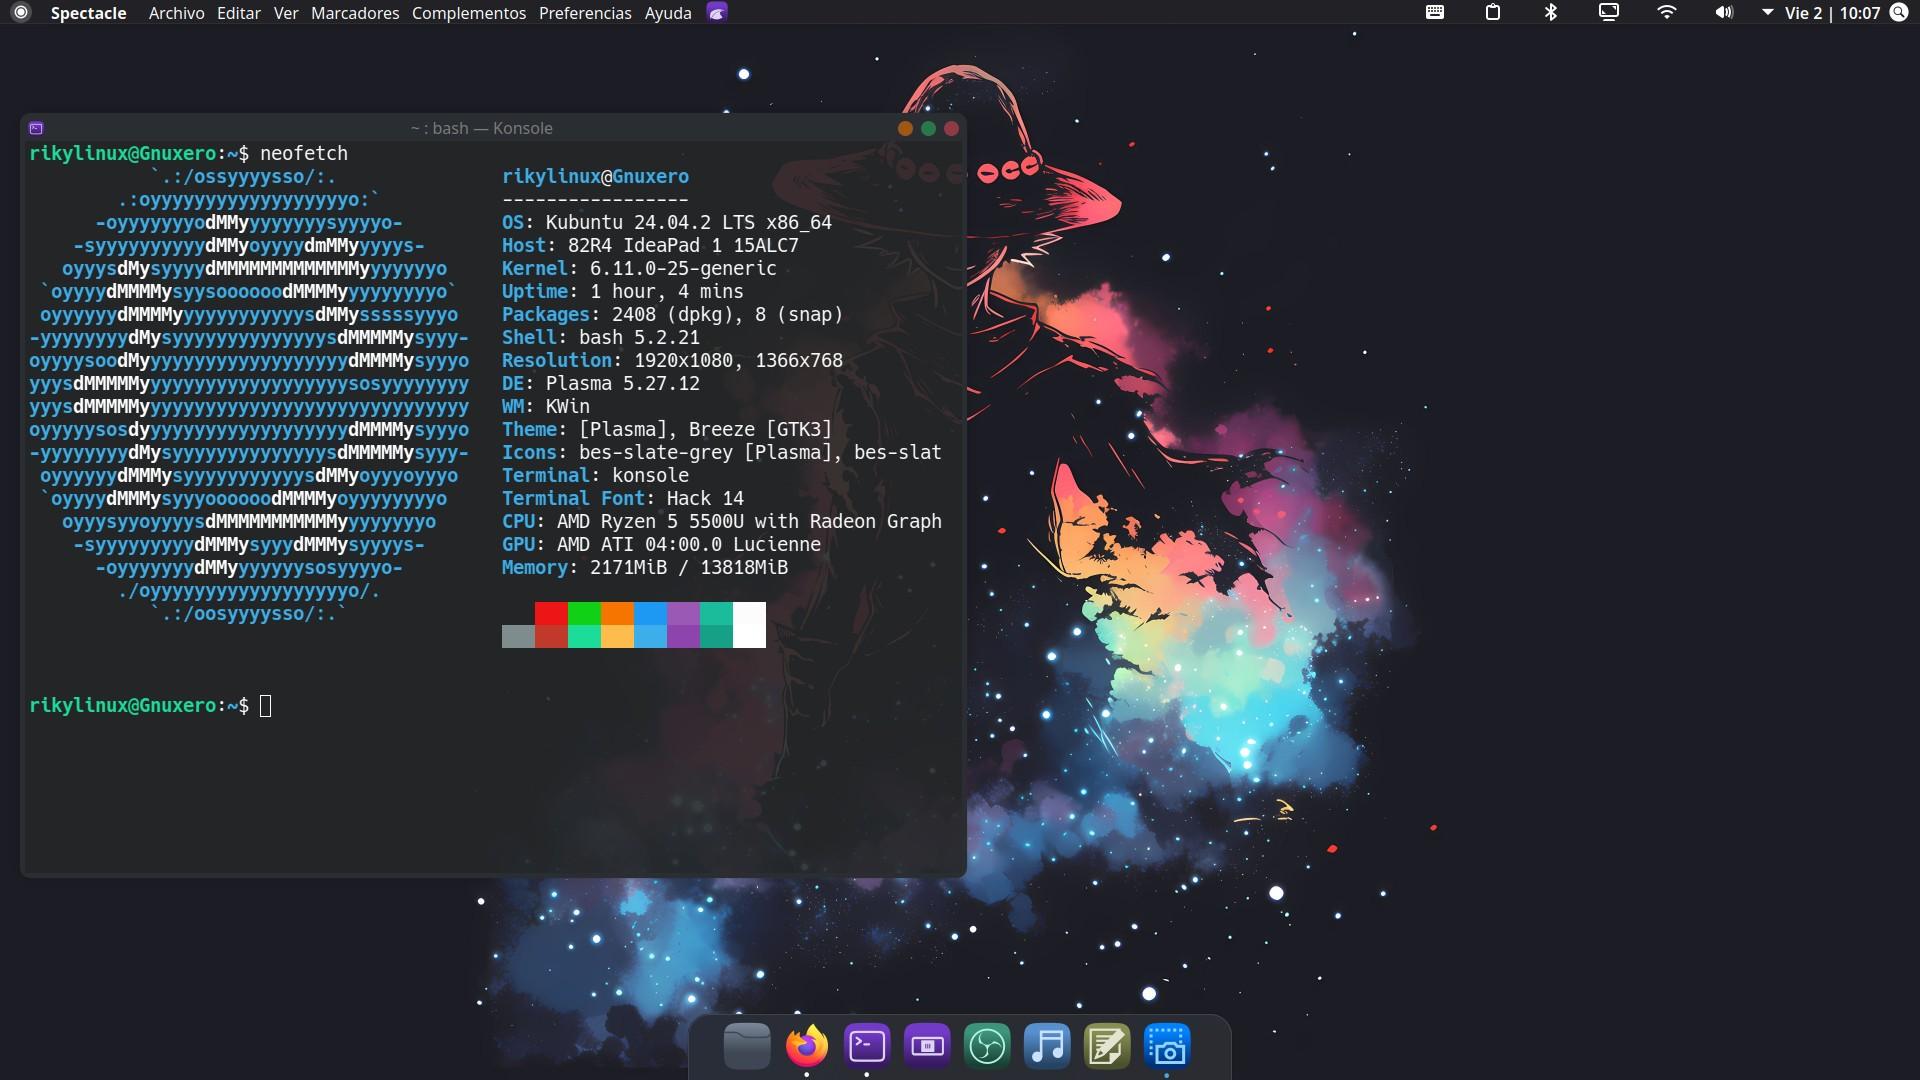
Task: Launch OBS Studio from the dock
Action: click(987, 1046)
